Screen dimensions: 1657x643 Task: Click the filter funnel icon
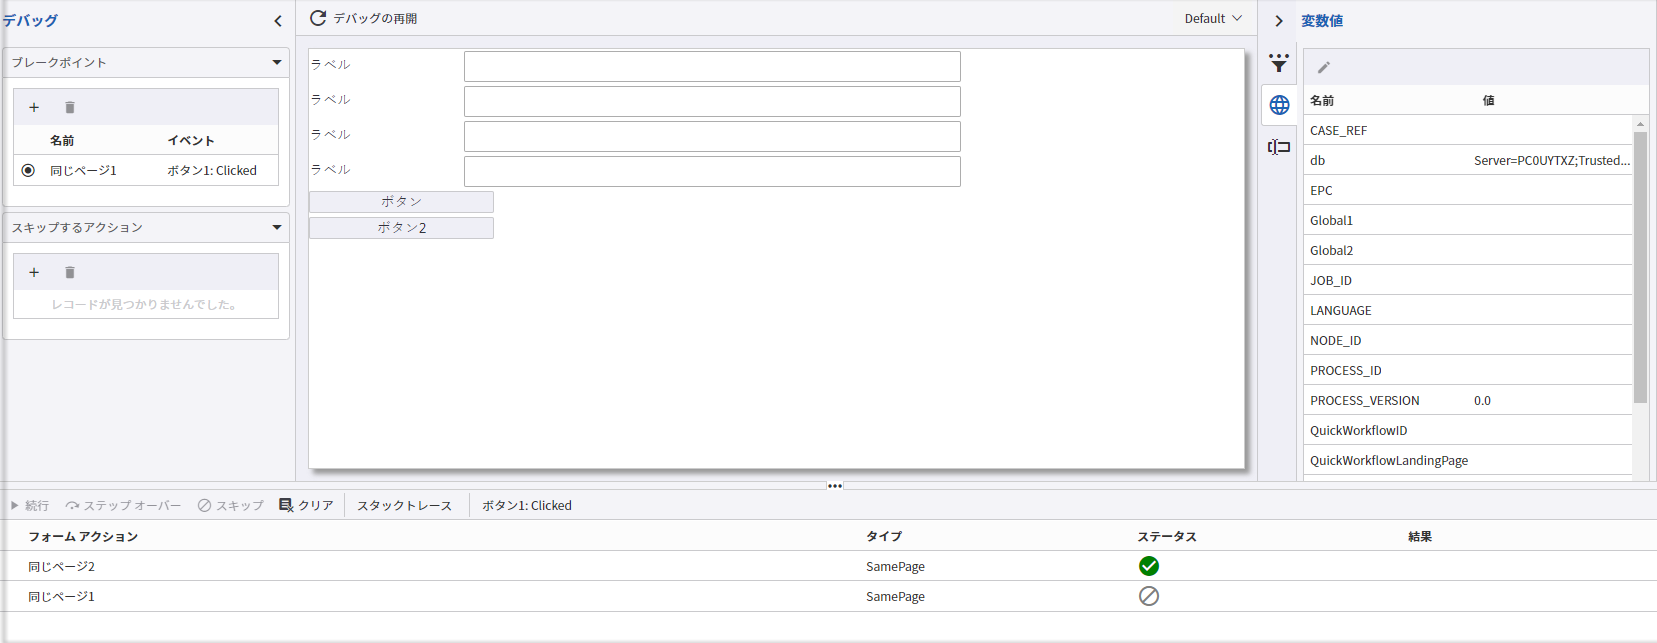[1279, 63]
